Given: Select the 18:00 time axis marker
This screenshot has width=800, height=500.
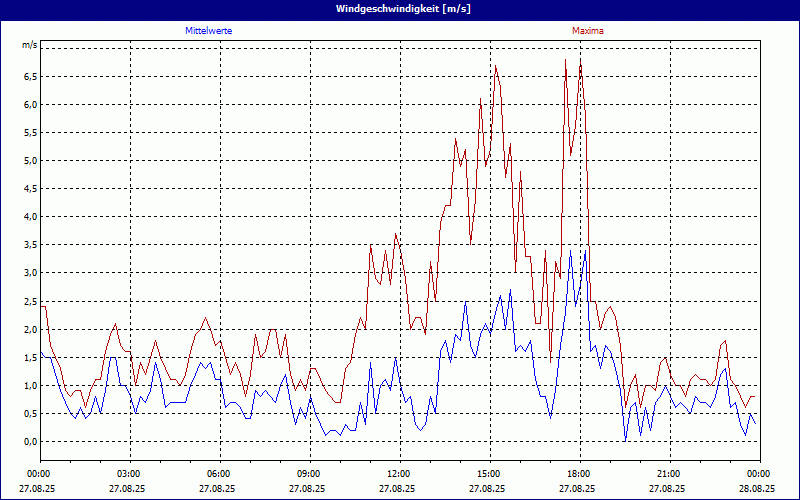Looking at the screenshot, I should point(578,474).
